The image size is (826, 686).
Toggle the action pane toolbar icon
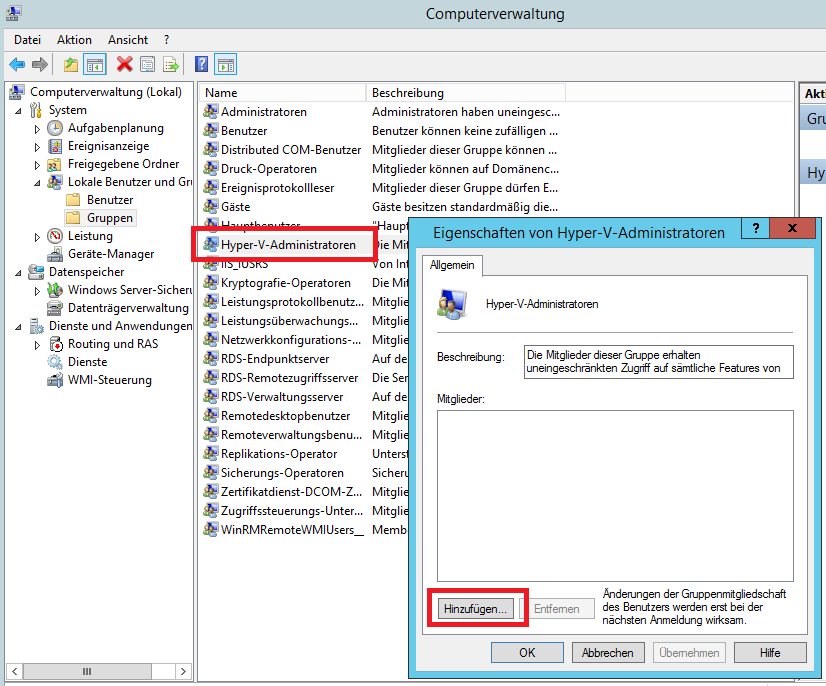point(226,64)
